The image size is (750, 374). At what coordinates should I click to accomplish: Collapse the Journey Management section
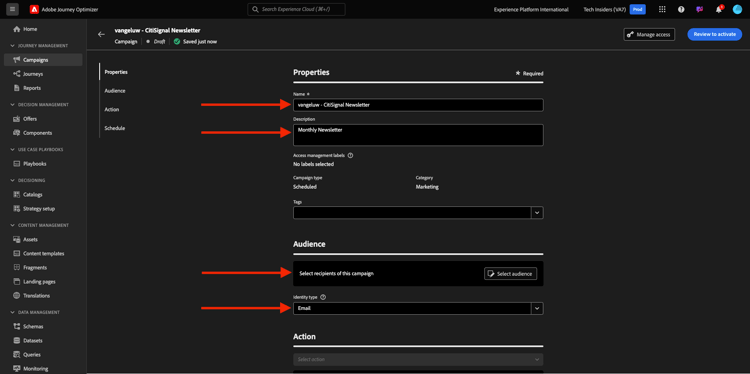coord(13,46)
